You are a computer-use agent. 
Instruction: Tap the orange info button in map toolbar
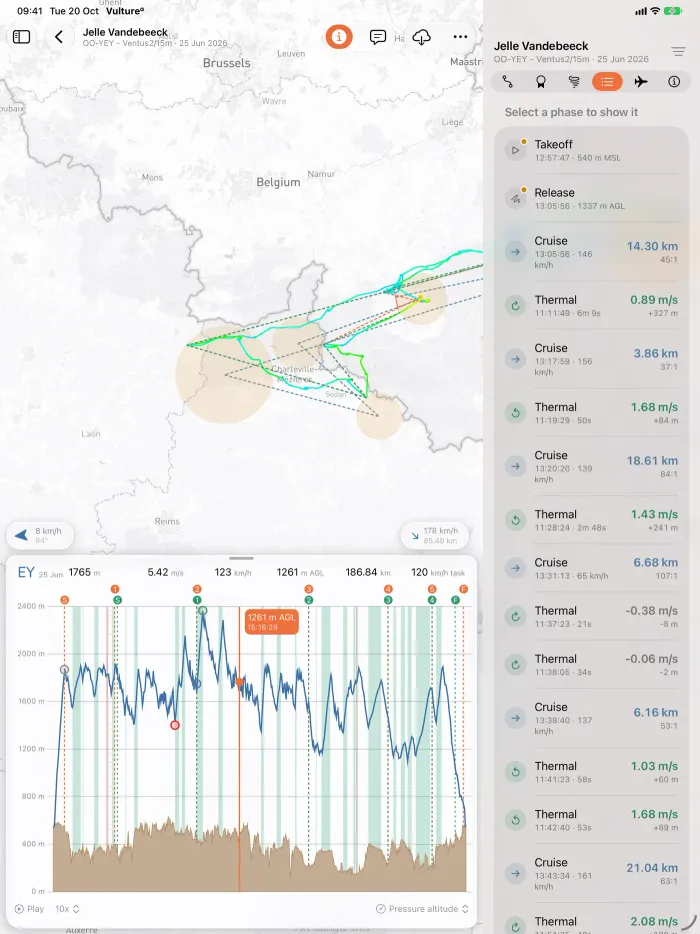pyautogui.click(x=339, y=37)
